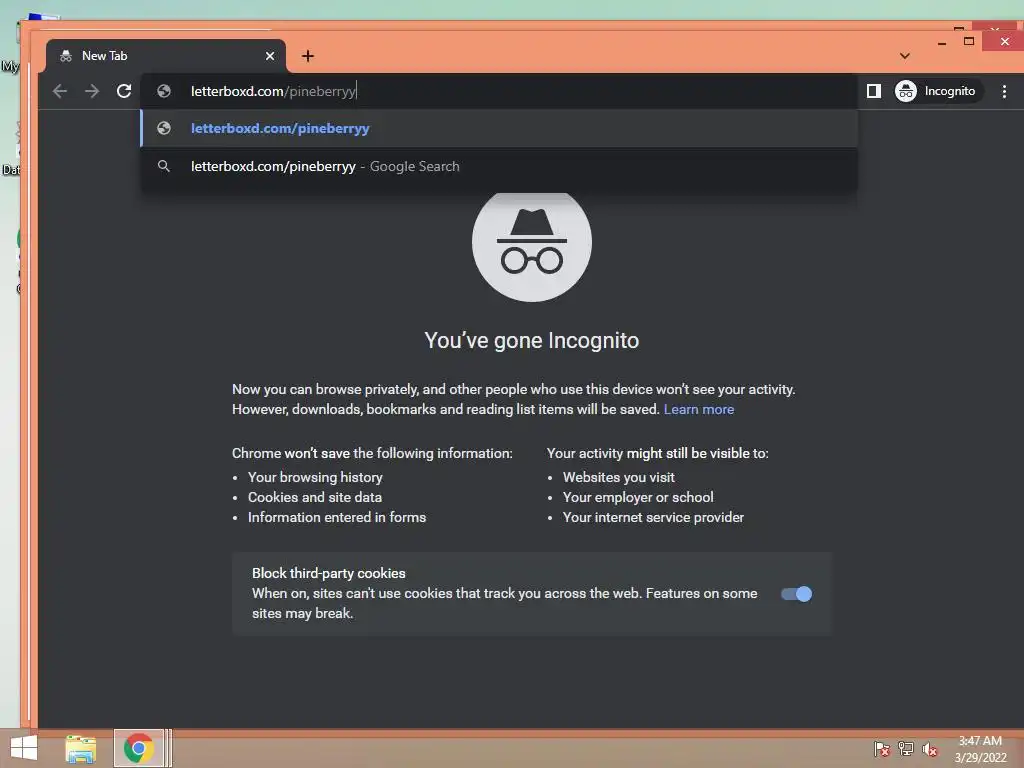Open the side panel icon in toolbar
The width and height of the screenshot is (1024, 768).
pos(873,91)
